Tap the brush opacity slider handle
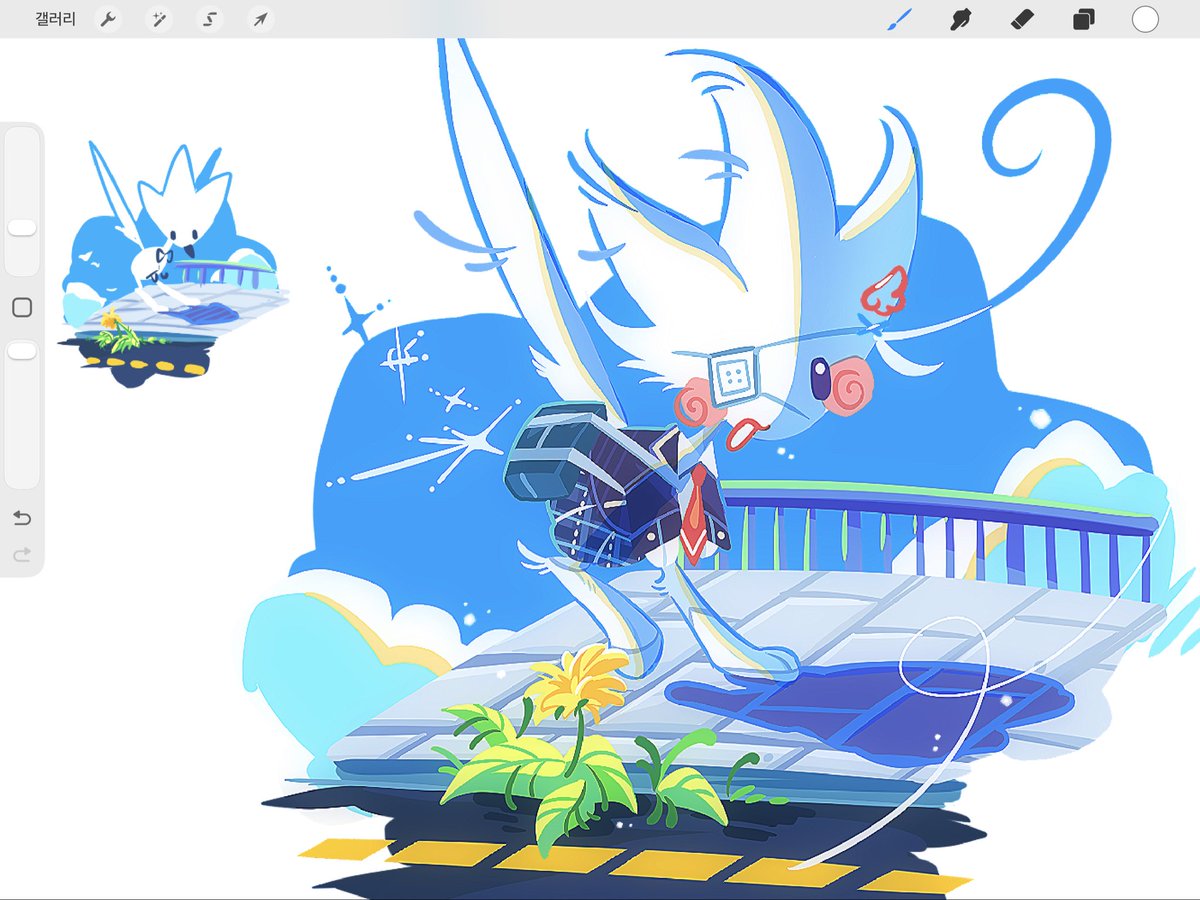 click(22, 351)
